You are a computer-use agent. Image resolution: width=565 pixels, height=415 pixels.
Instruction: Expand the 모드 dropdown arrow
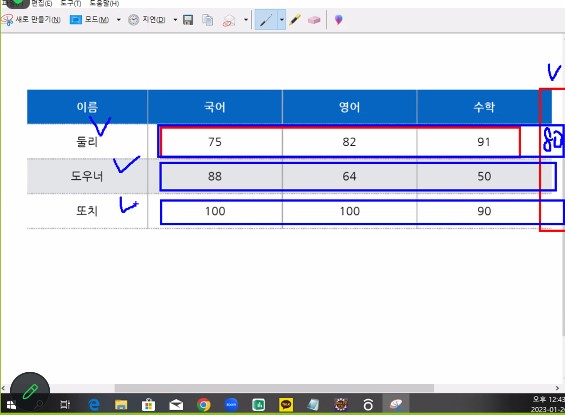pyautogui.click(x=119, y=19)
